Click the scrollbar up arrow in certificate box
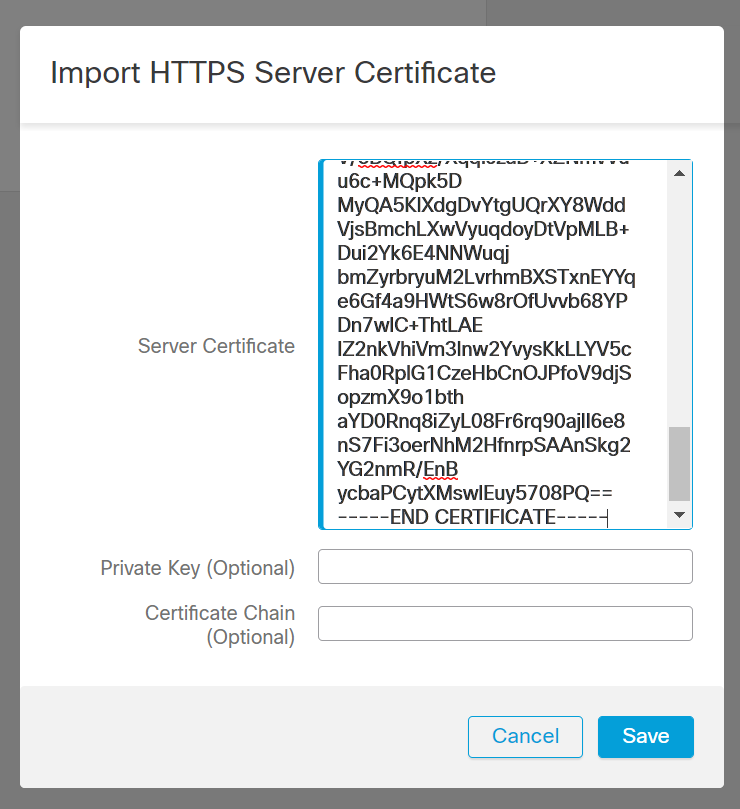Viewport: 740px width, 809px height. 679,174
